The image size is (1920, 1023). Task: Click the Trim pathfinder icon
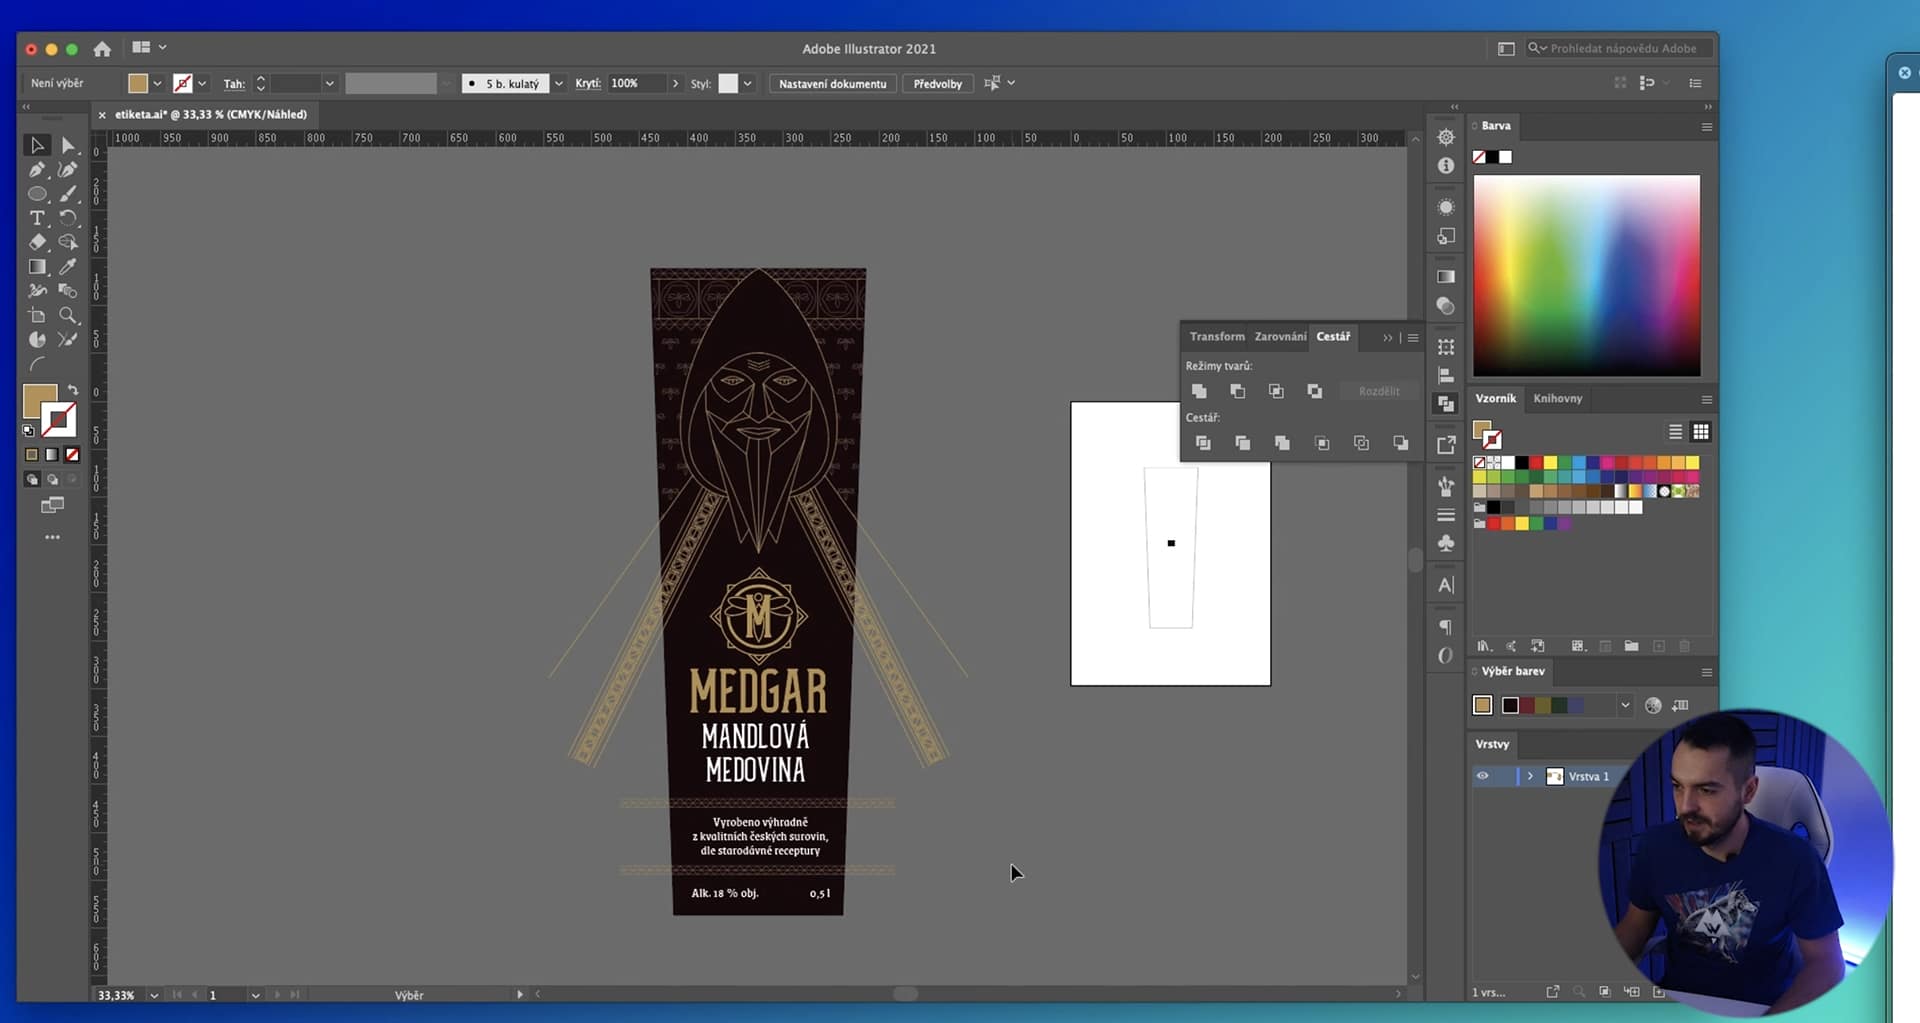tap(1242, 443)
